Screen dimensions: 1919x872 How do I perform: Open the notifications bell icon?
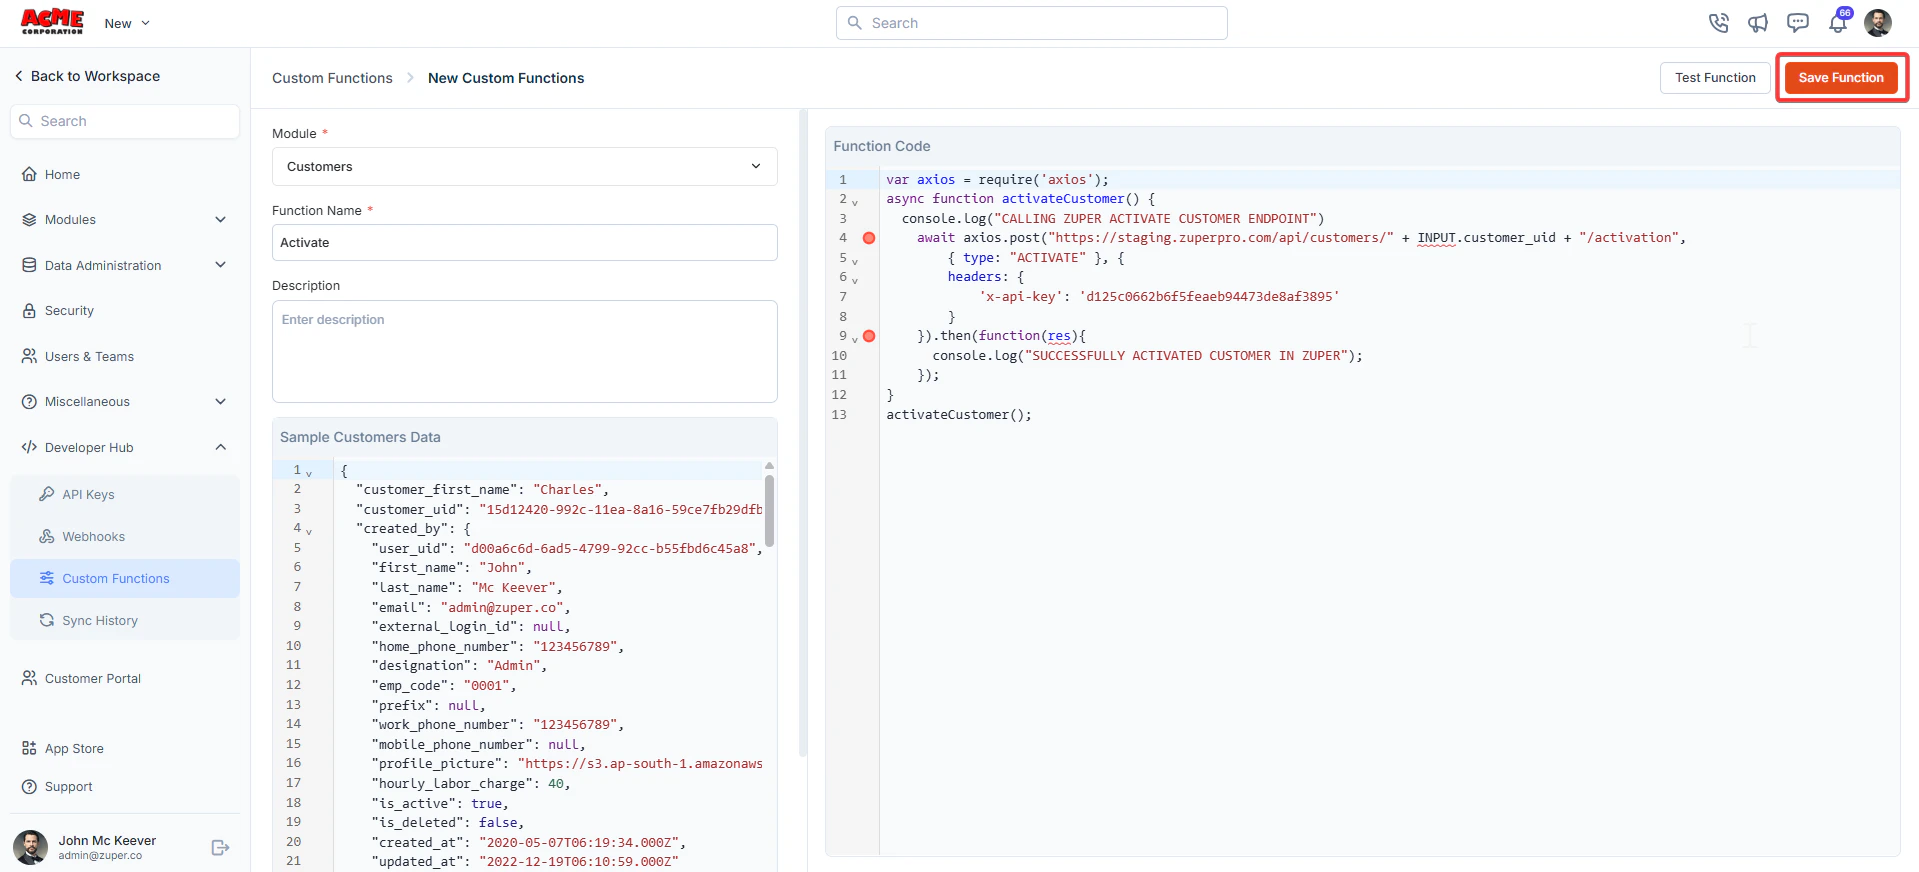(x=1838, y=23)
